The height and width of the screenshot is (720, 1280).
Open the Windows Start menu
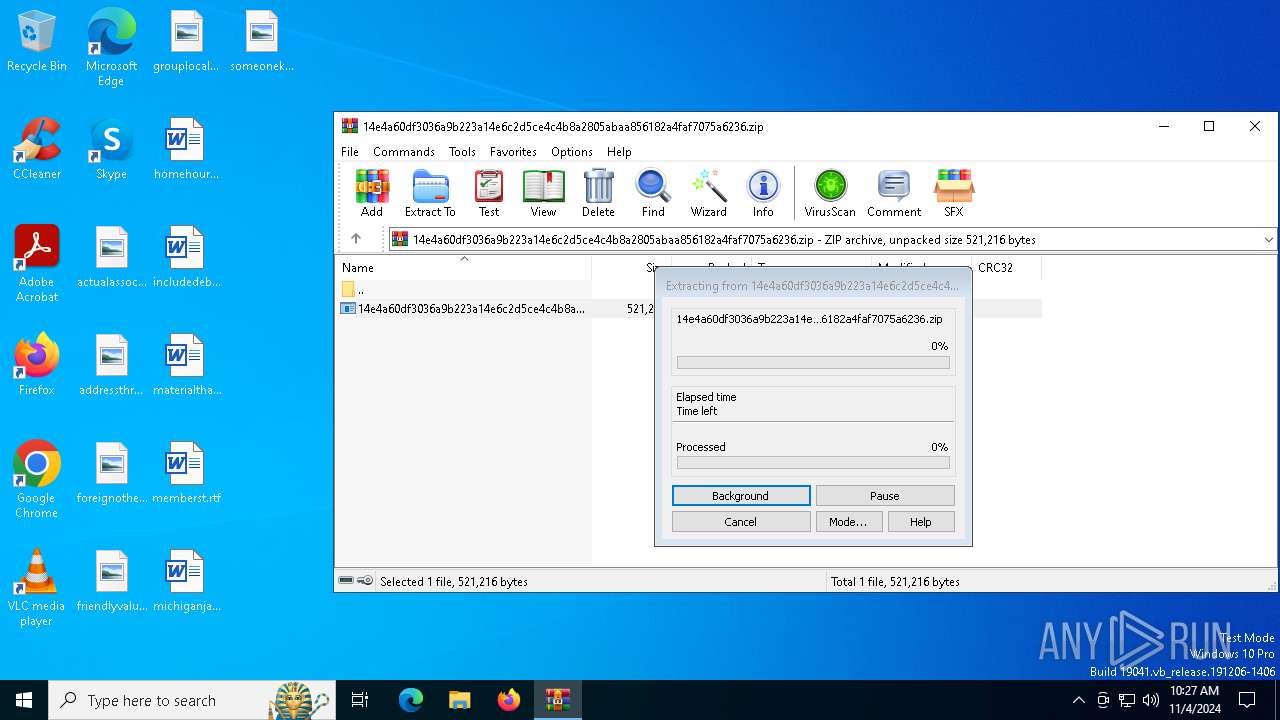pyautogui.click(x=24, y=700)
